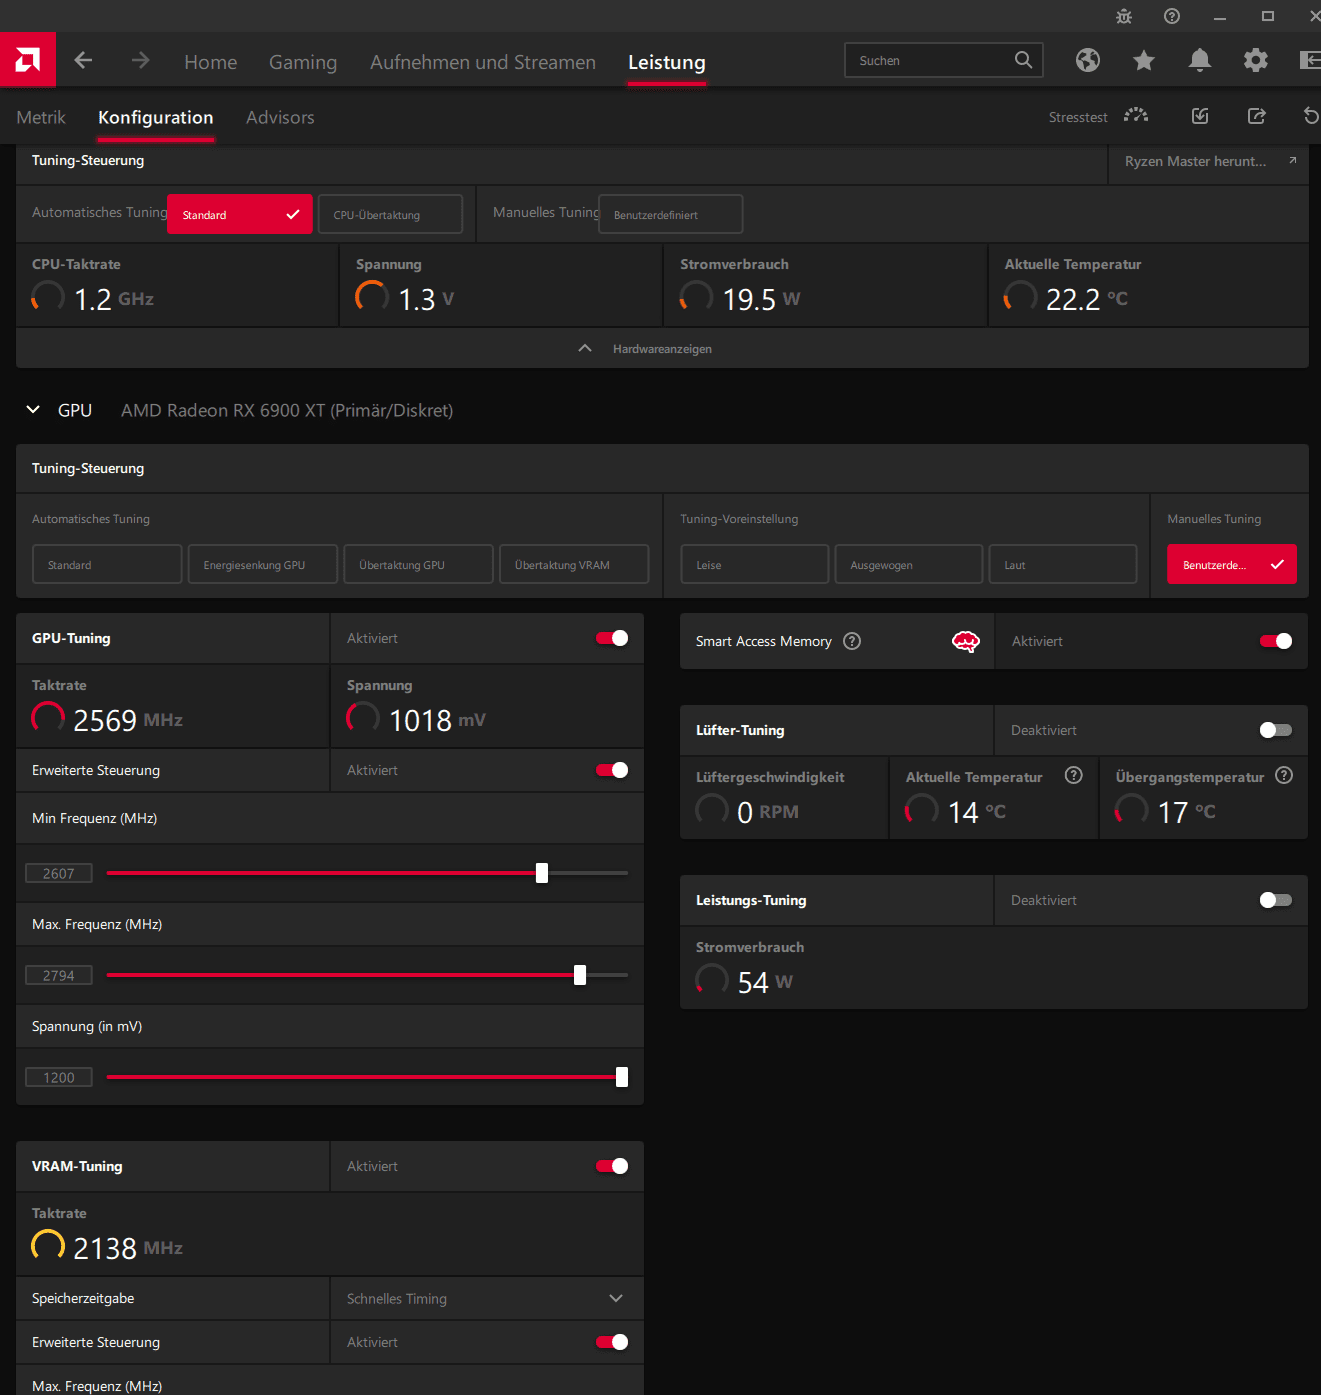Switch to the Metrik sub-tab

pyautogui.click(x=41, y=117)
